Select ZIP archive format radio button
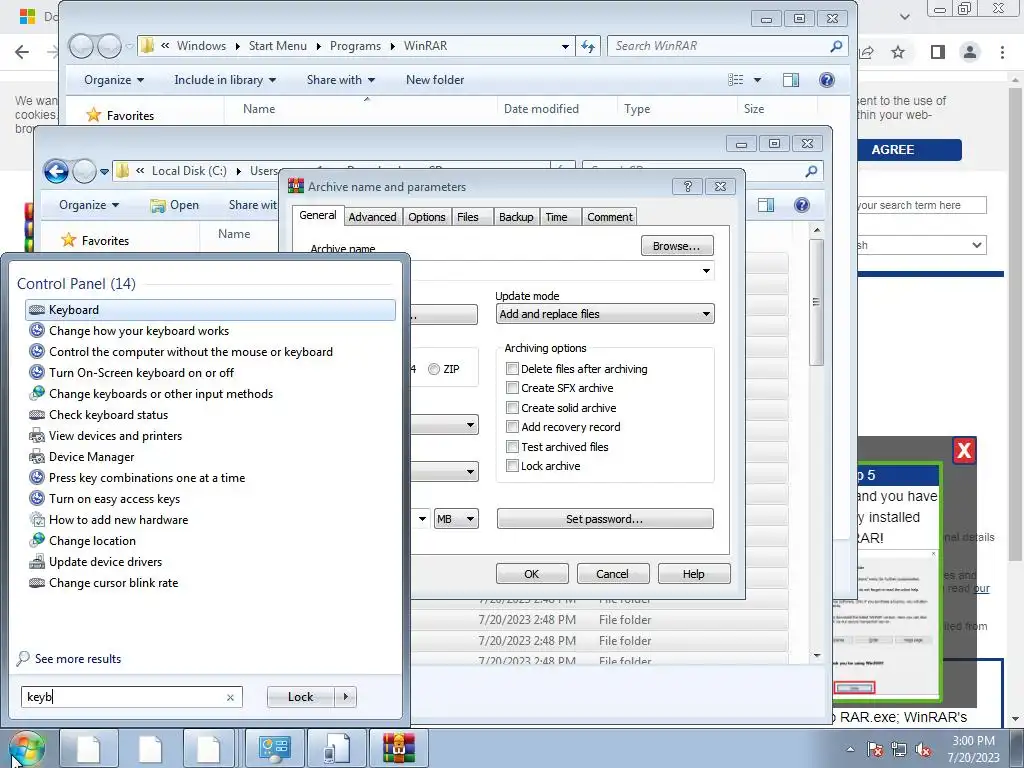Screen dimensions: 1024x768 pyautogui.click(x=434, y=369)
